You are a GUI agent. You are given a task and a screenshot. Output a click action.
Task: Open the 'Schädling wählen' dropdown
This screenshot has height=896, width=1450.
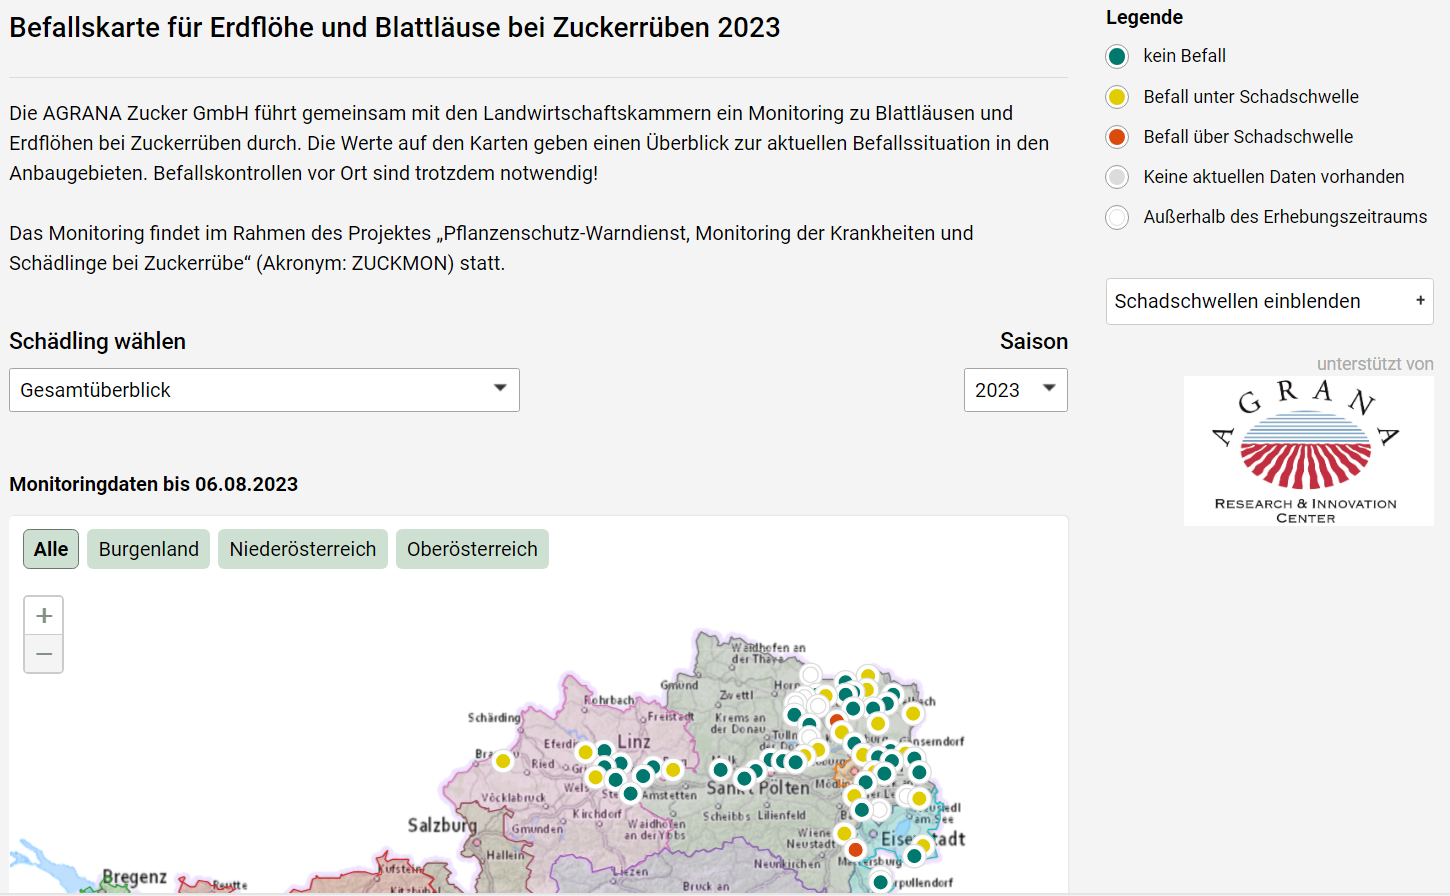pyautogui.click(x=264, y=389)
